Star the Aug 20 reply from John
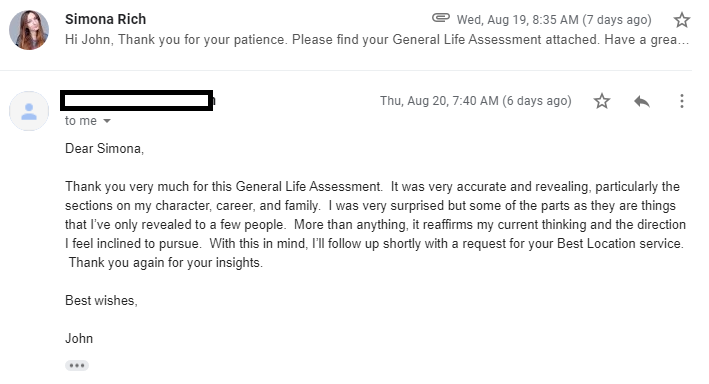Viewport: 709px width, 384px height. (601, 101)
